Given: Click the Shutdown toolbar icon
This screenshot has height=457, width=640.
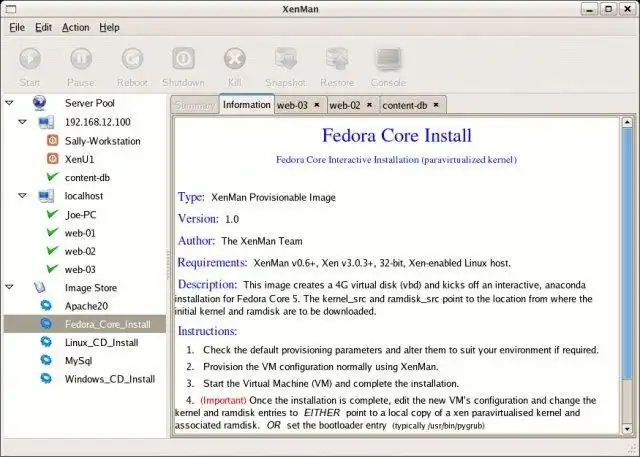Looking at the screenshot, I should pos(183,59).
